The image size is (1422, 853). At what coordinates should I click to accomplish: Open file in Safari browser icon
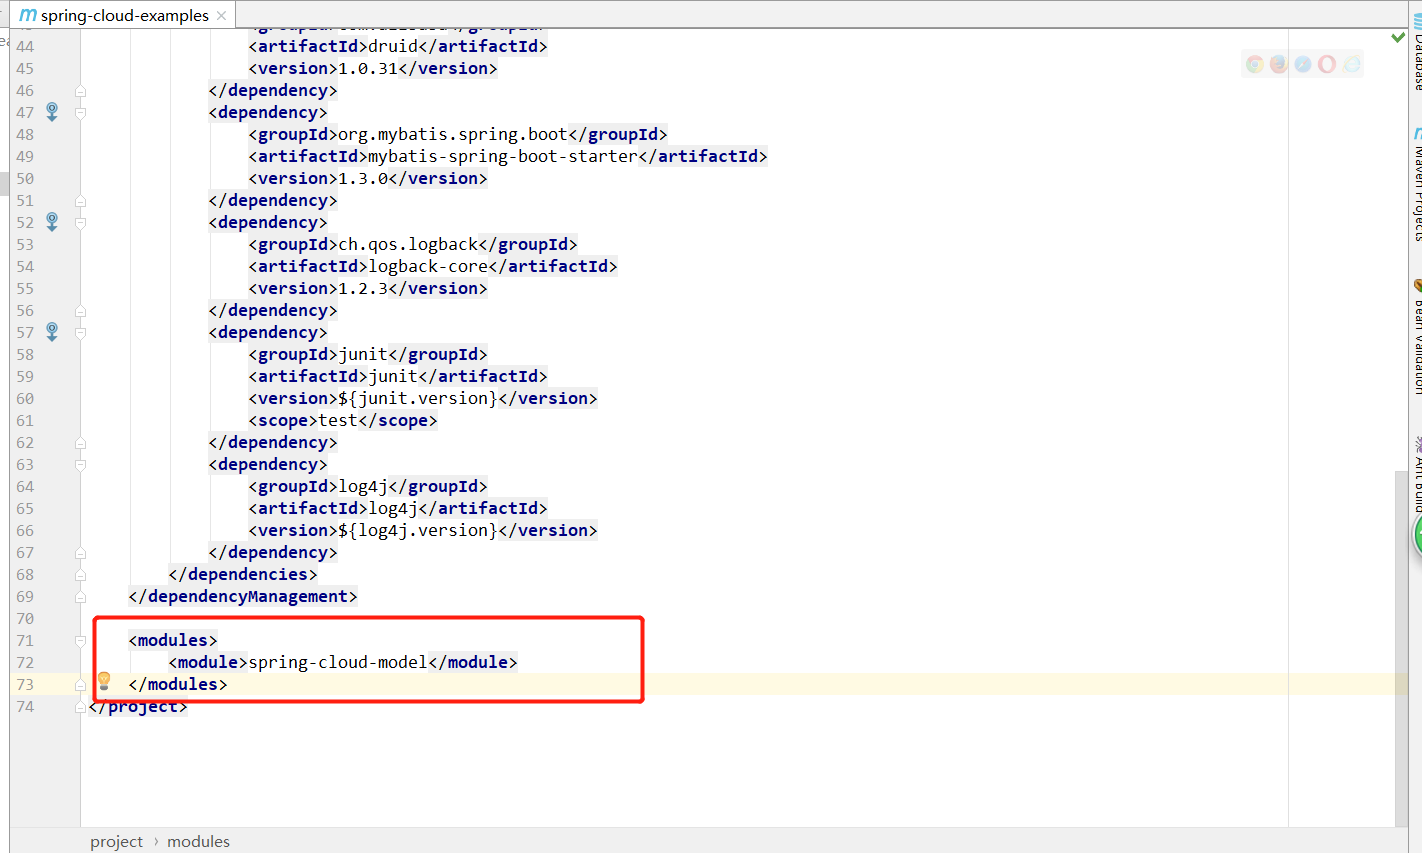tap(1302, 64)
